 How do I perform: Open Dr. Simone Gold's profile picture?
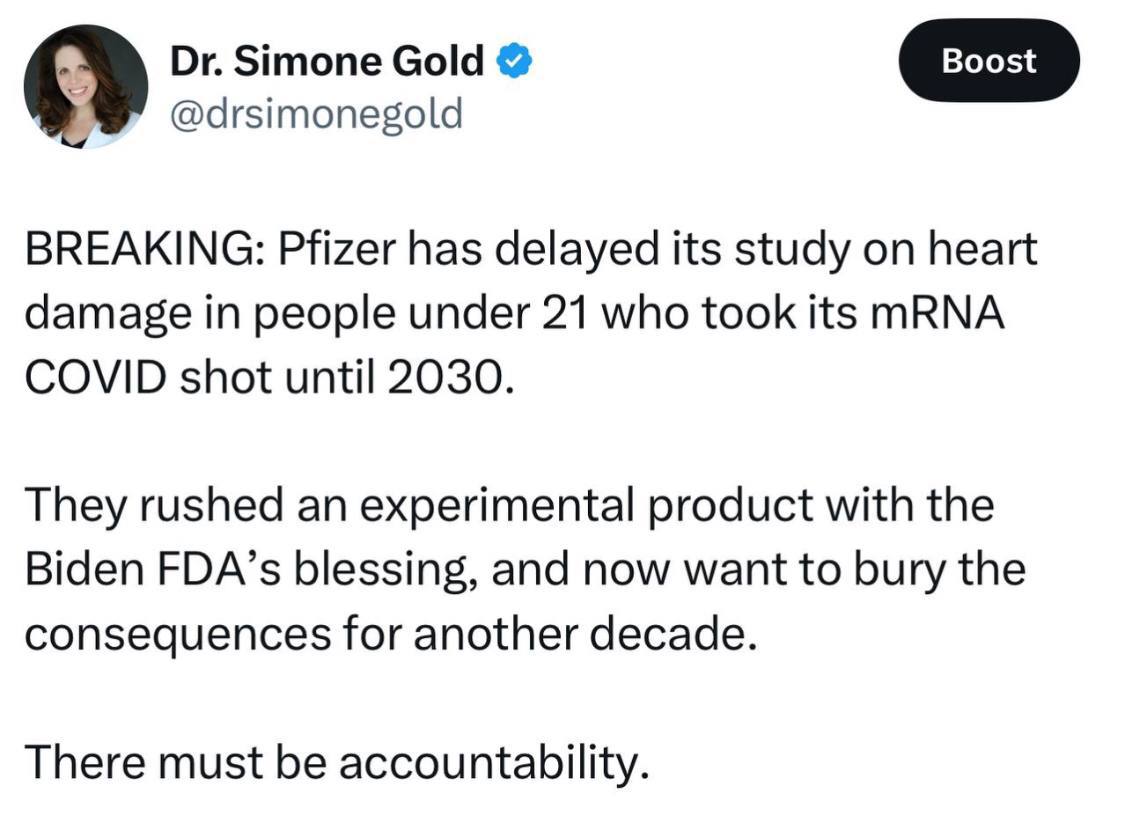[x=86, y=87]
